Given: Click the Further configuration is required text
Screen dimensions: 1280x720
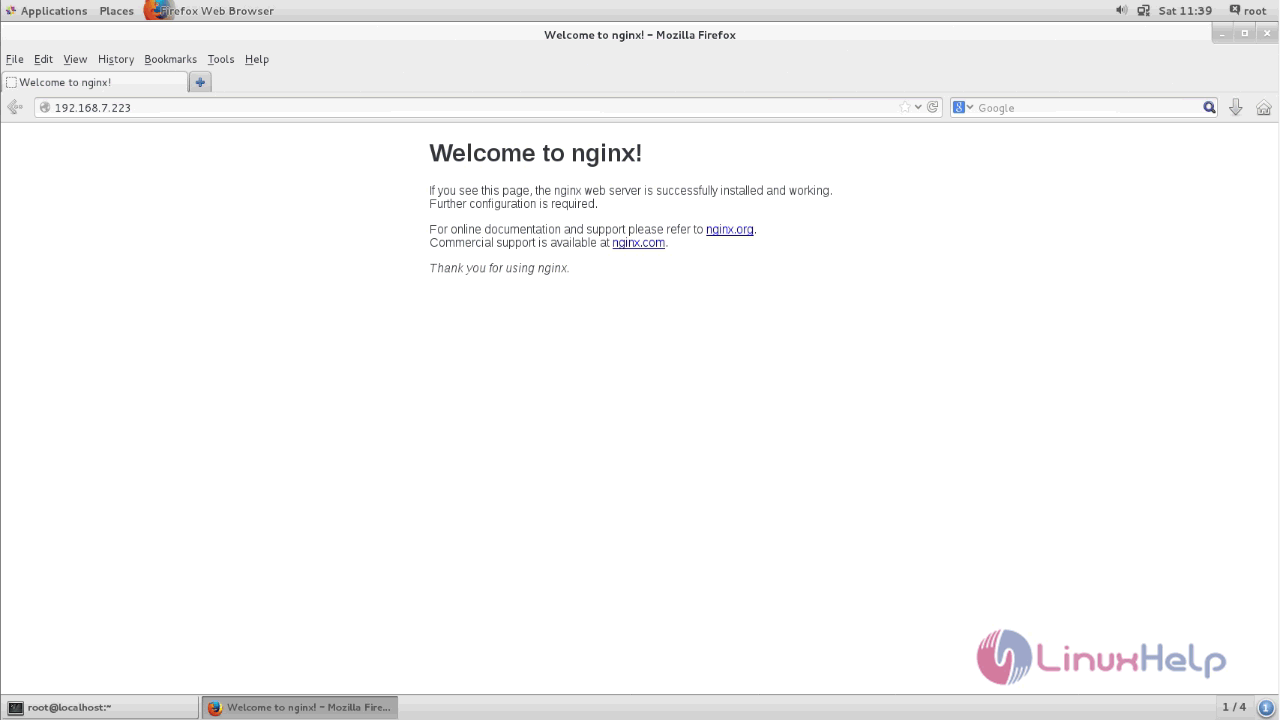Looking at the screenshot, I should 513,203.
